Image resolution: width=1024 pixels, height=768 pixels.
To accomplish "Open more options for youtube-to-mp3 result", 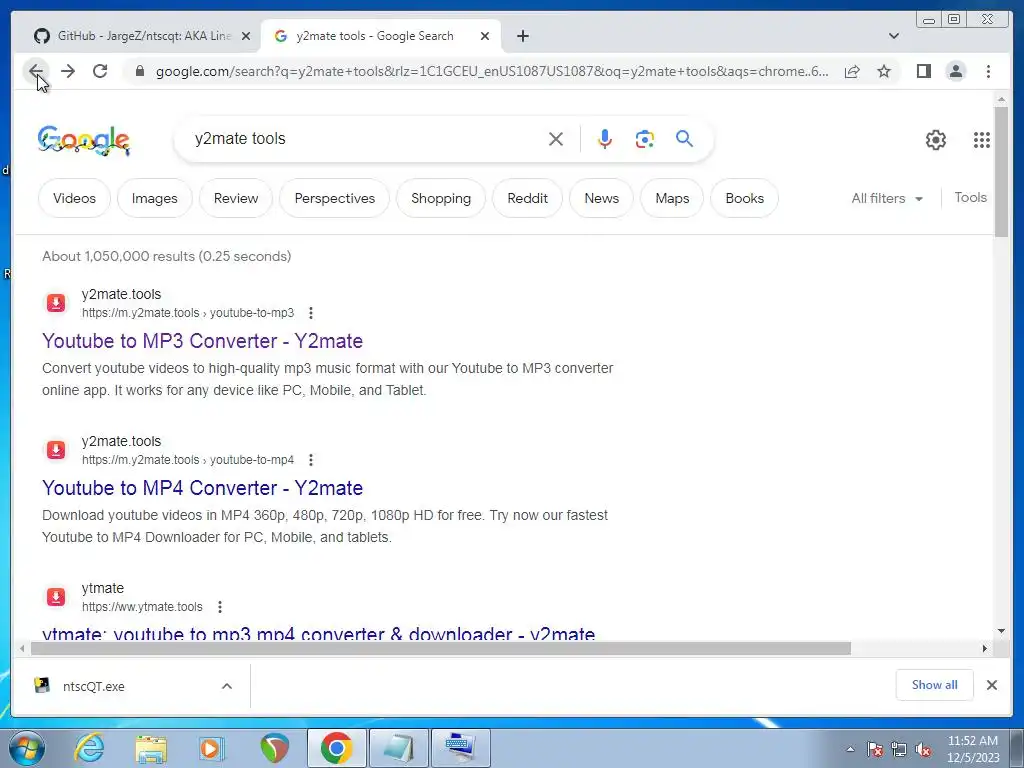I will 311,313.
